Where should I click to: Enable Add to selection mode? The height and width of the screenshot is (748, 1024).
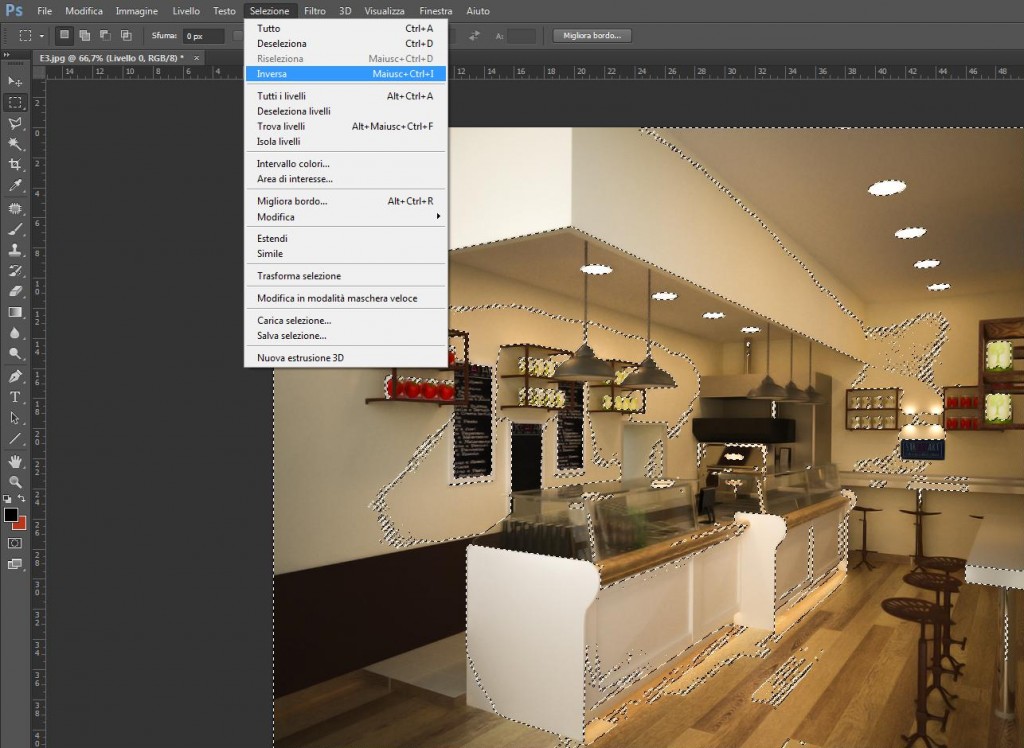coord(84,35)
